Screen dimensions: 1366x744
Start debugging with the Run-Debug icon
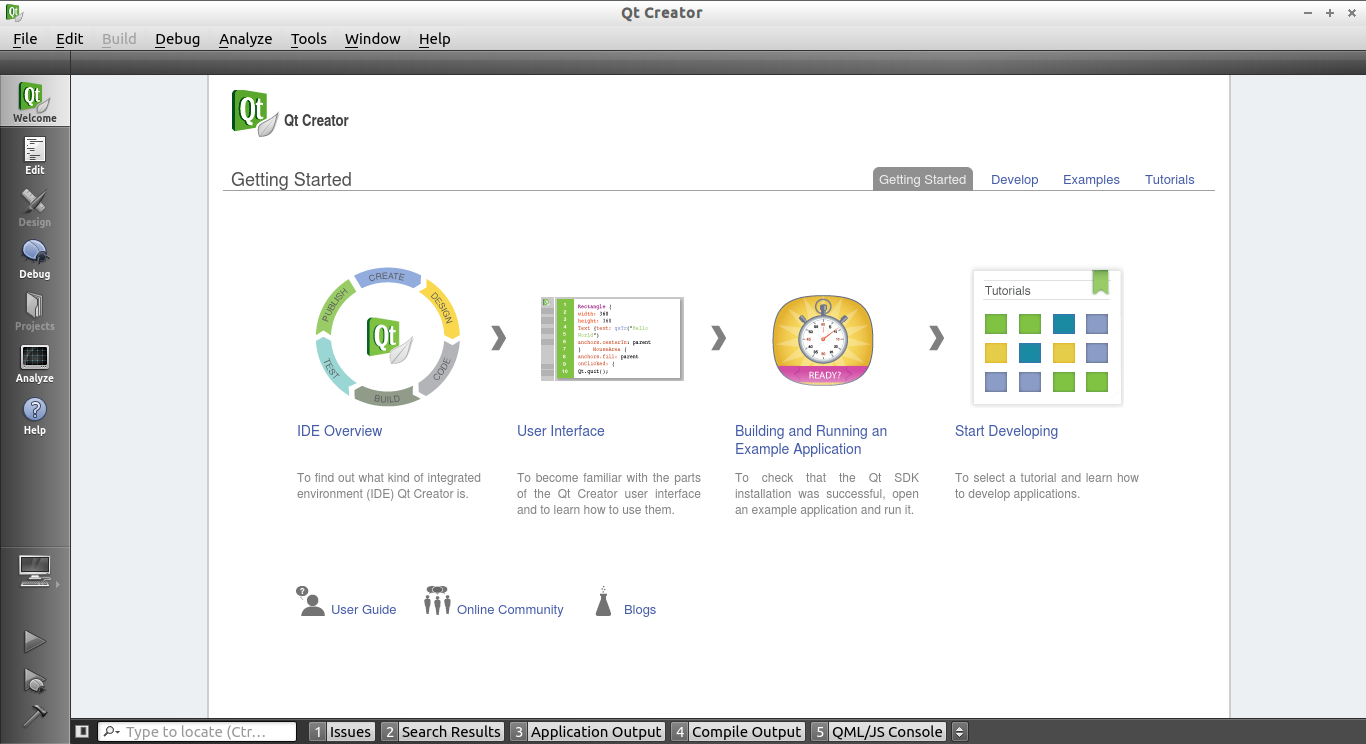coord(35,681)
